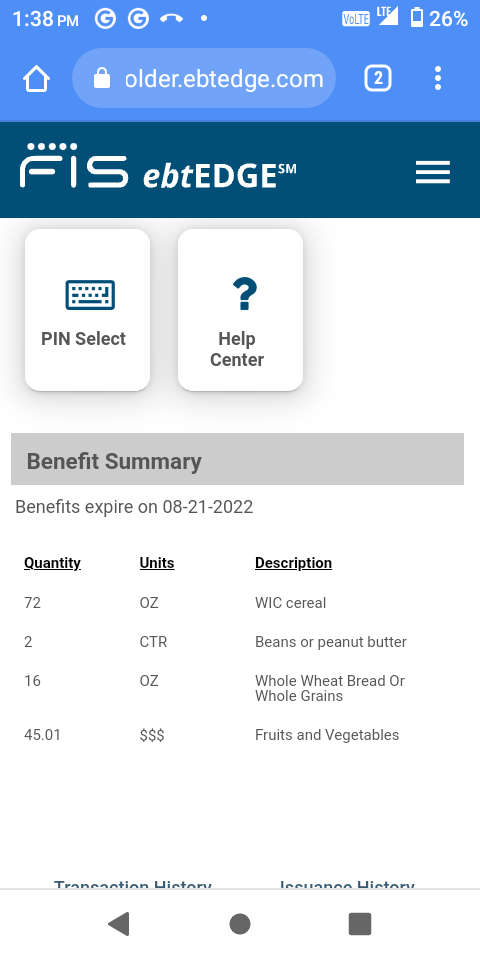Image resolution: width=480 pixels, height=960 pixels.
Task: Tap the Android recent apps square button
Action: click(x=360, y=924)
